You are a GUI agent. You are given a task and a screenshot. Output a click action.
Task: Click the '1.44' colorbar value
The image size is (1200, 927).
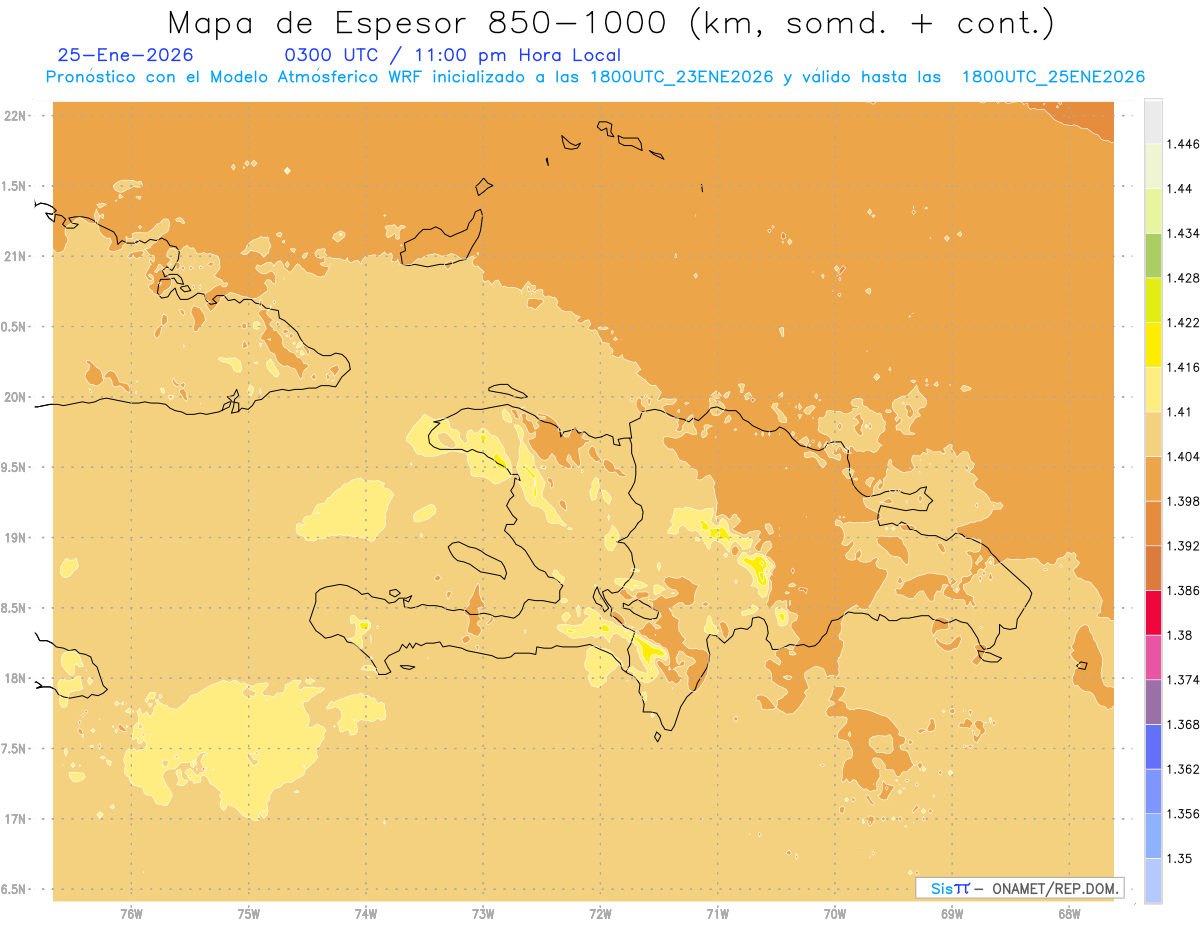tap(1180, 188)
